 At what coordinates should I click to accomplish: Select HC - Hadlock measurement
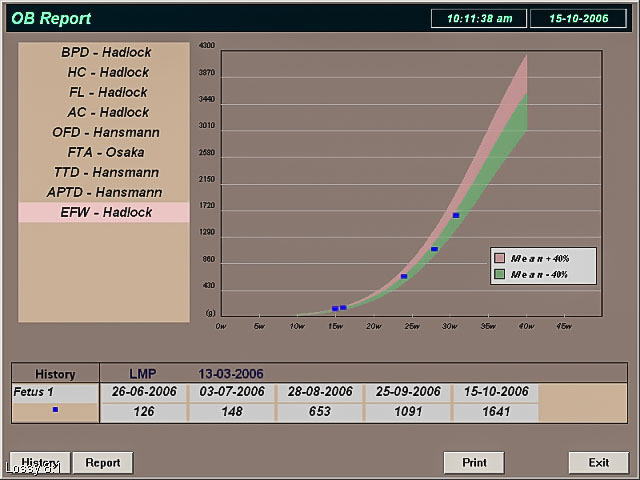tap(104, 72)
